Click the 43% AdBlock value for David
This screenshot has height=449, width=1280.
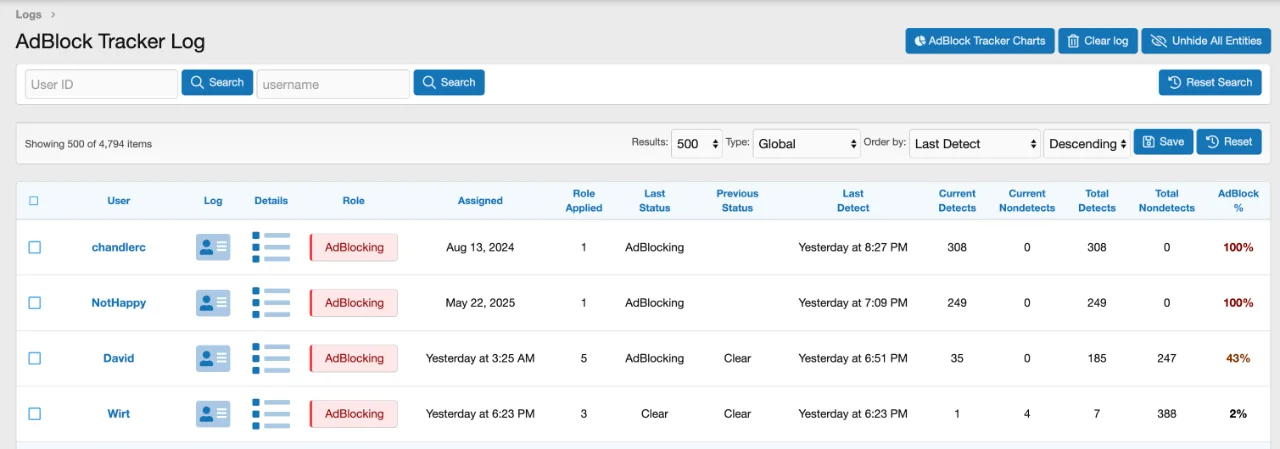tap(1238, 358)
